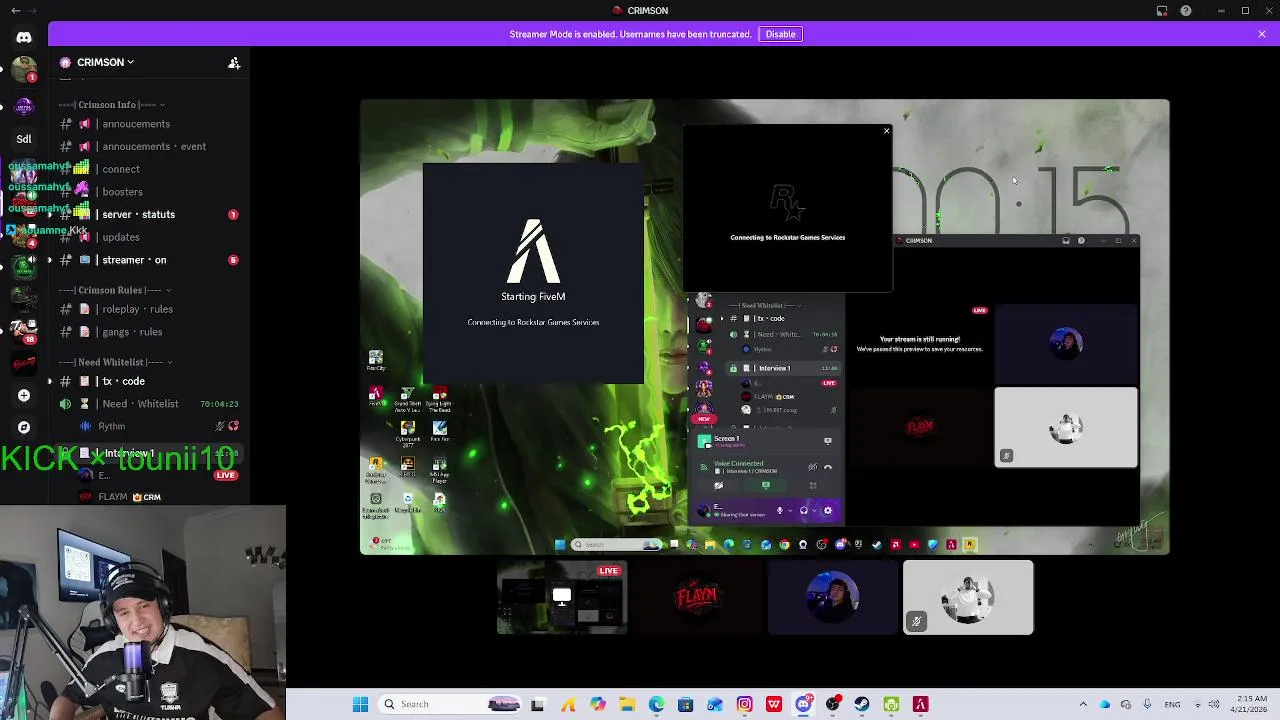1280x720 pixels.
Task: Click the Sdl server icon
Action: click(x=24, y=139)
